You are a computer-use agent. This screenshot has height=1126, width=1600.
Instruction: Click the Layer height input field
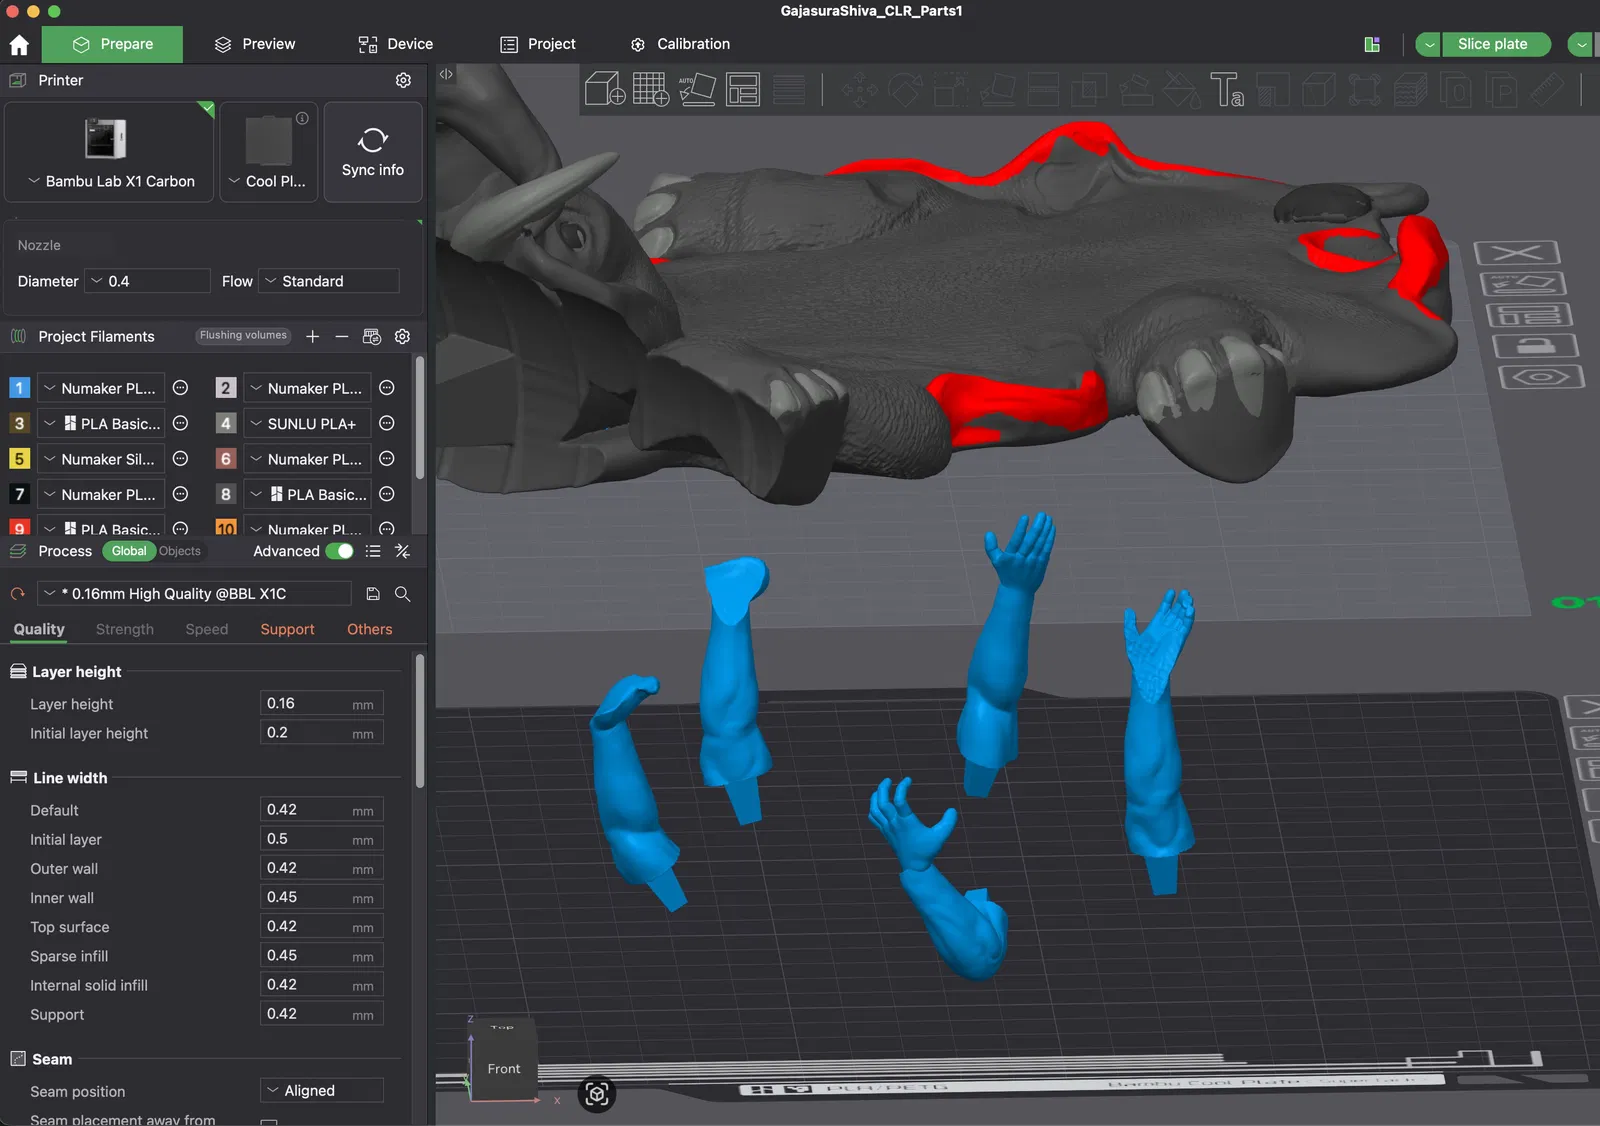tap(321, 704)
